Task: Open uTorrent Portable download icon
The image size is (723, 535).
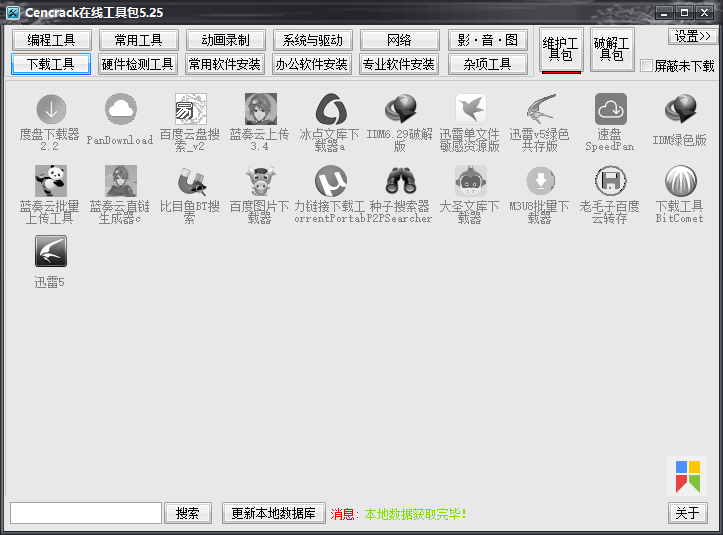Action: (x=331, y=181)
